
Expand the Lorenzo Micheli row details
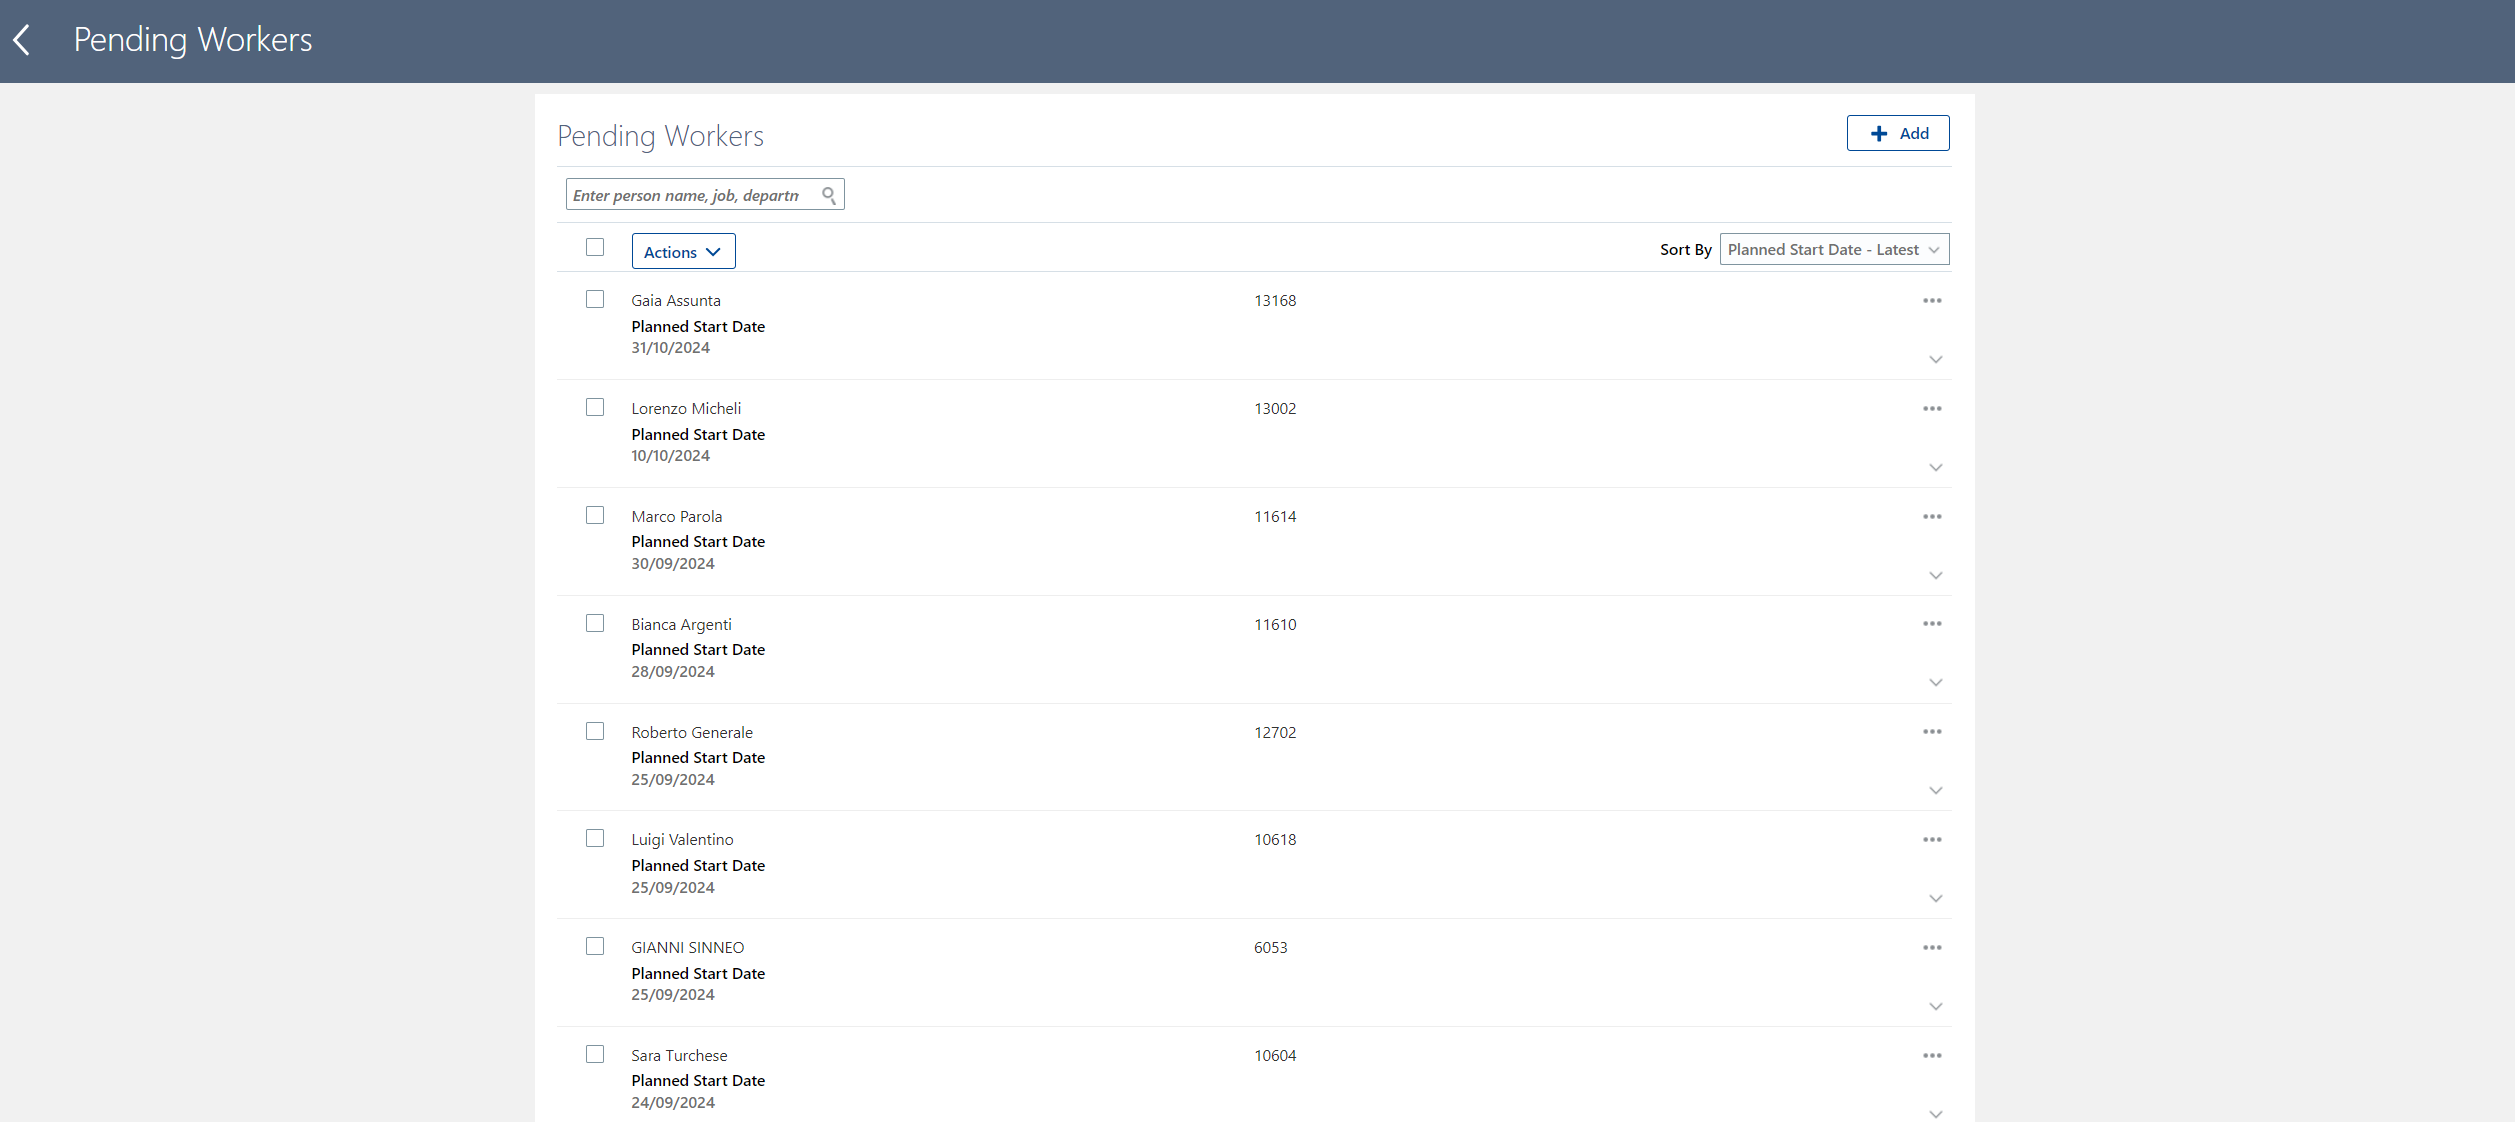click(1936, 467)
